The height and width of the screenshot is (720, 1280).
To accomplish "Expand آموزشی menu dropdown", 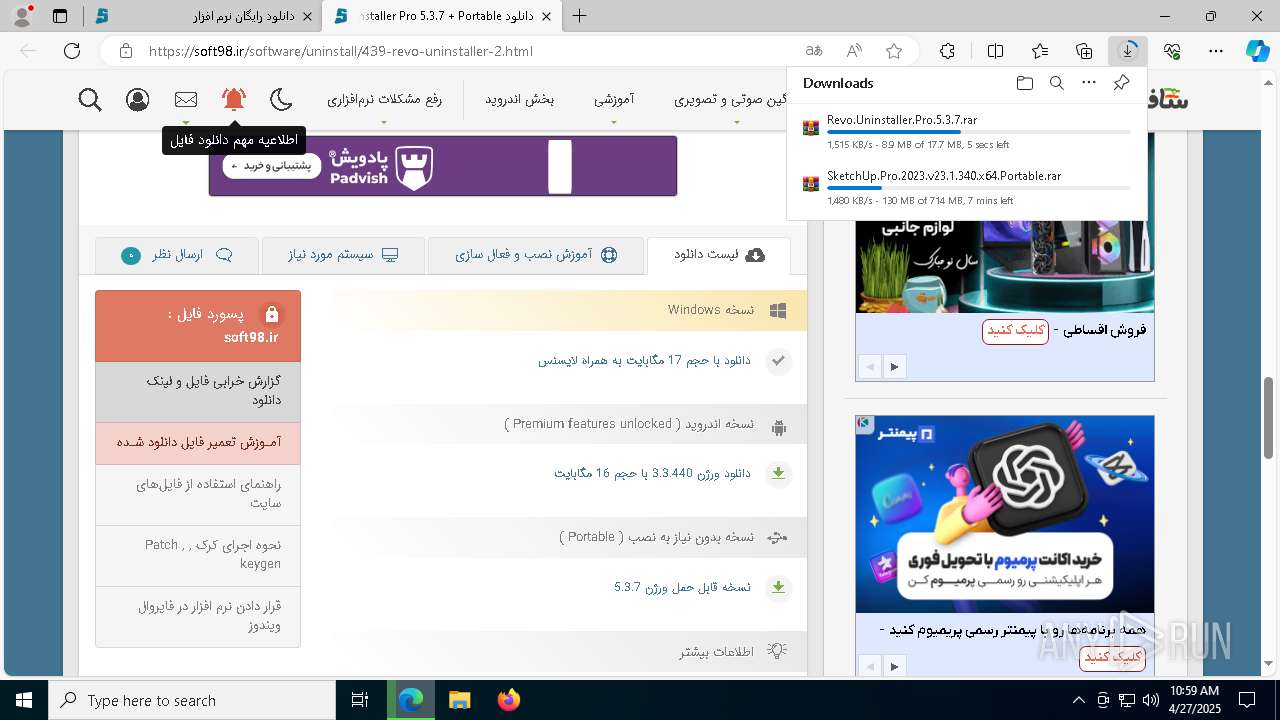I will pos(614,99).
